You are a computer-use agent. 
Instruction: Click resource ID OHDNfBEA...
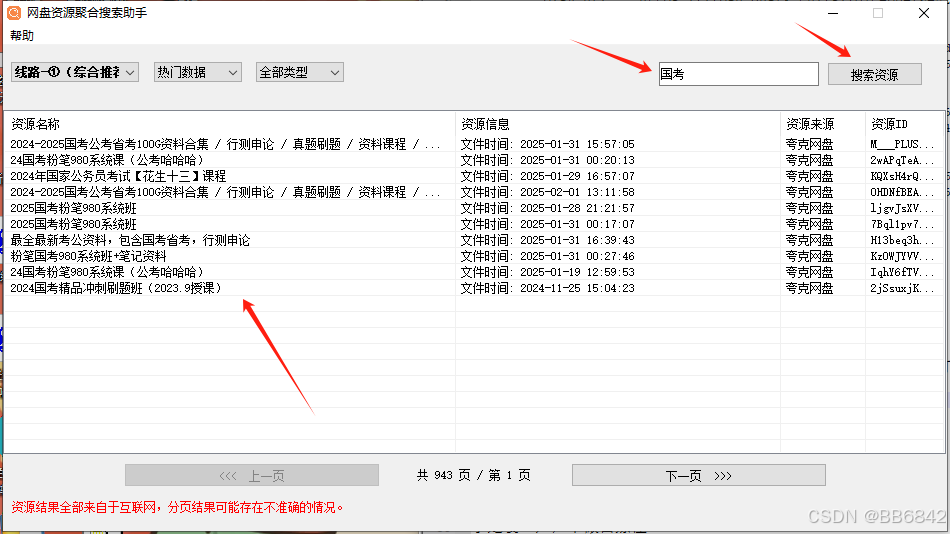point(902,192)
